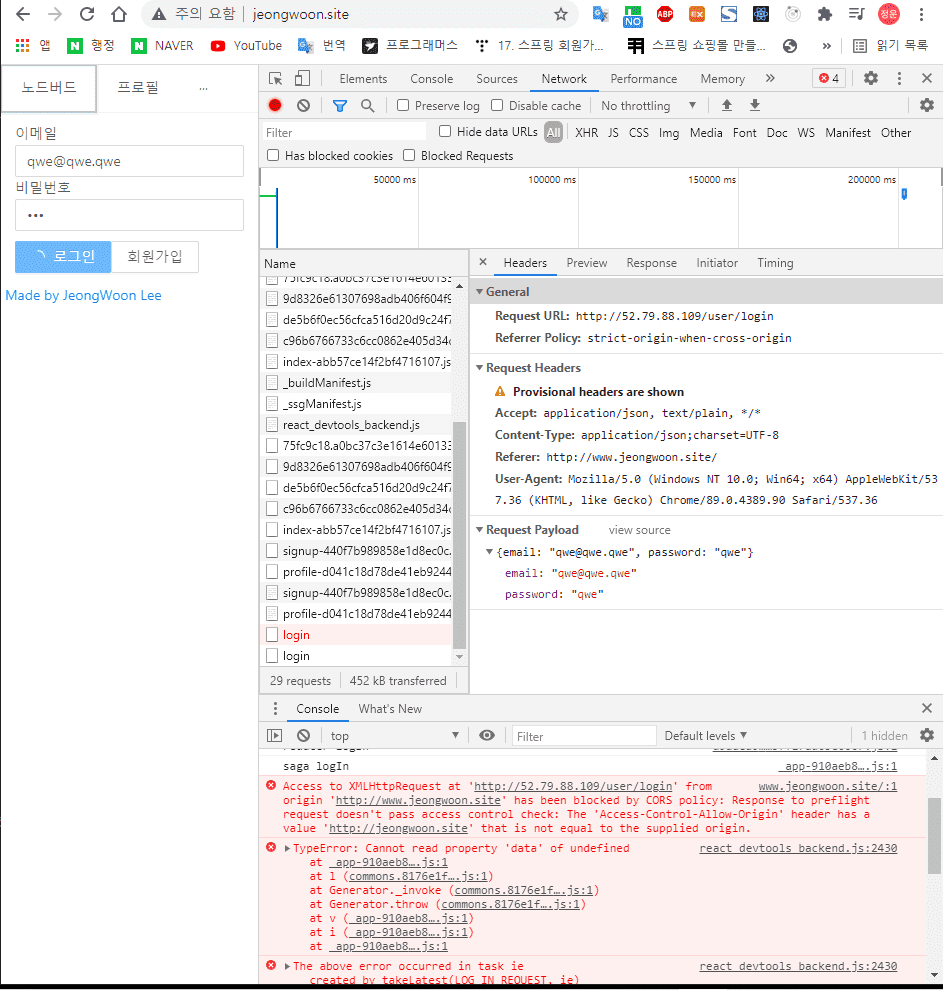Filter requests by JS type

tap(613, 133)
